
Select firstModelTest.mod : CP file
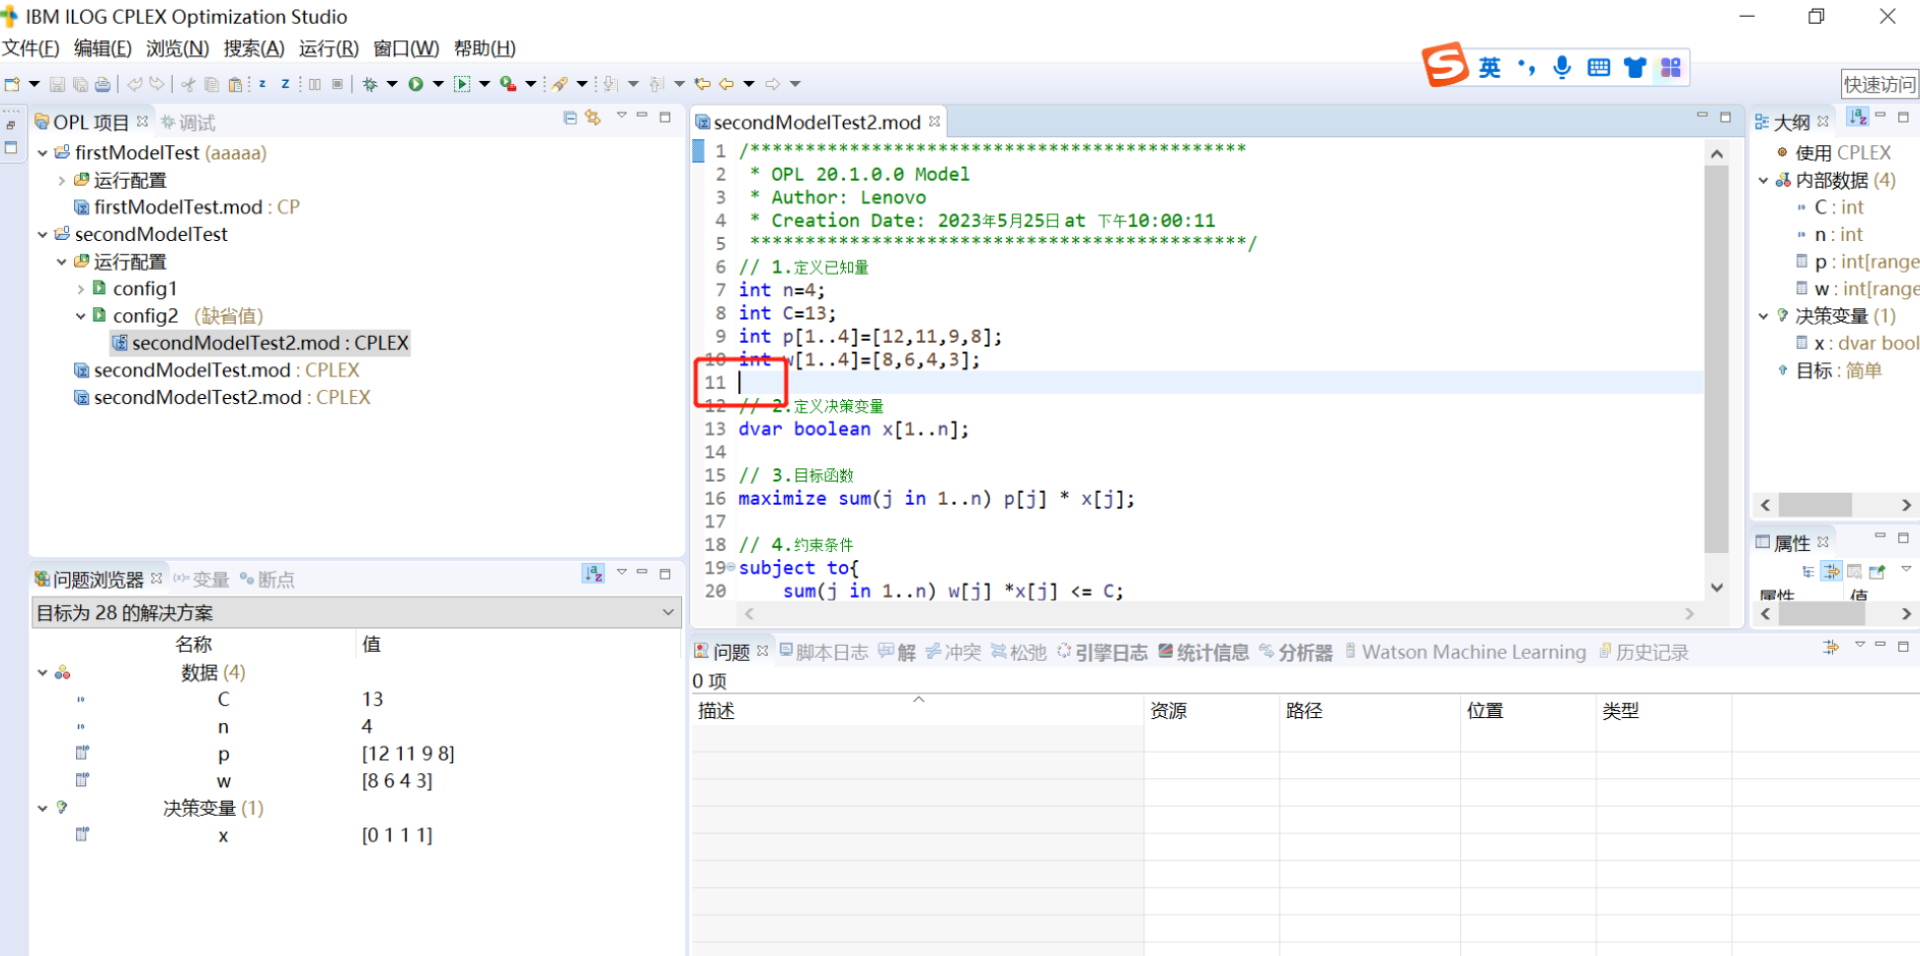click(x=187, y=207)
